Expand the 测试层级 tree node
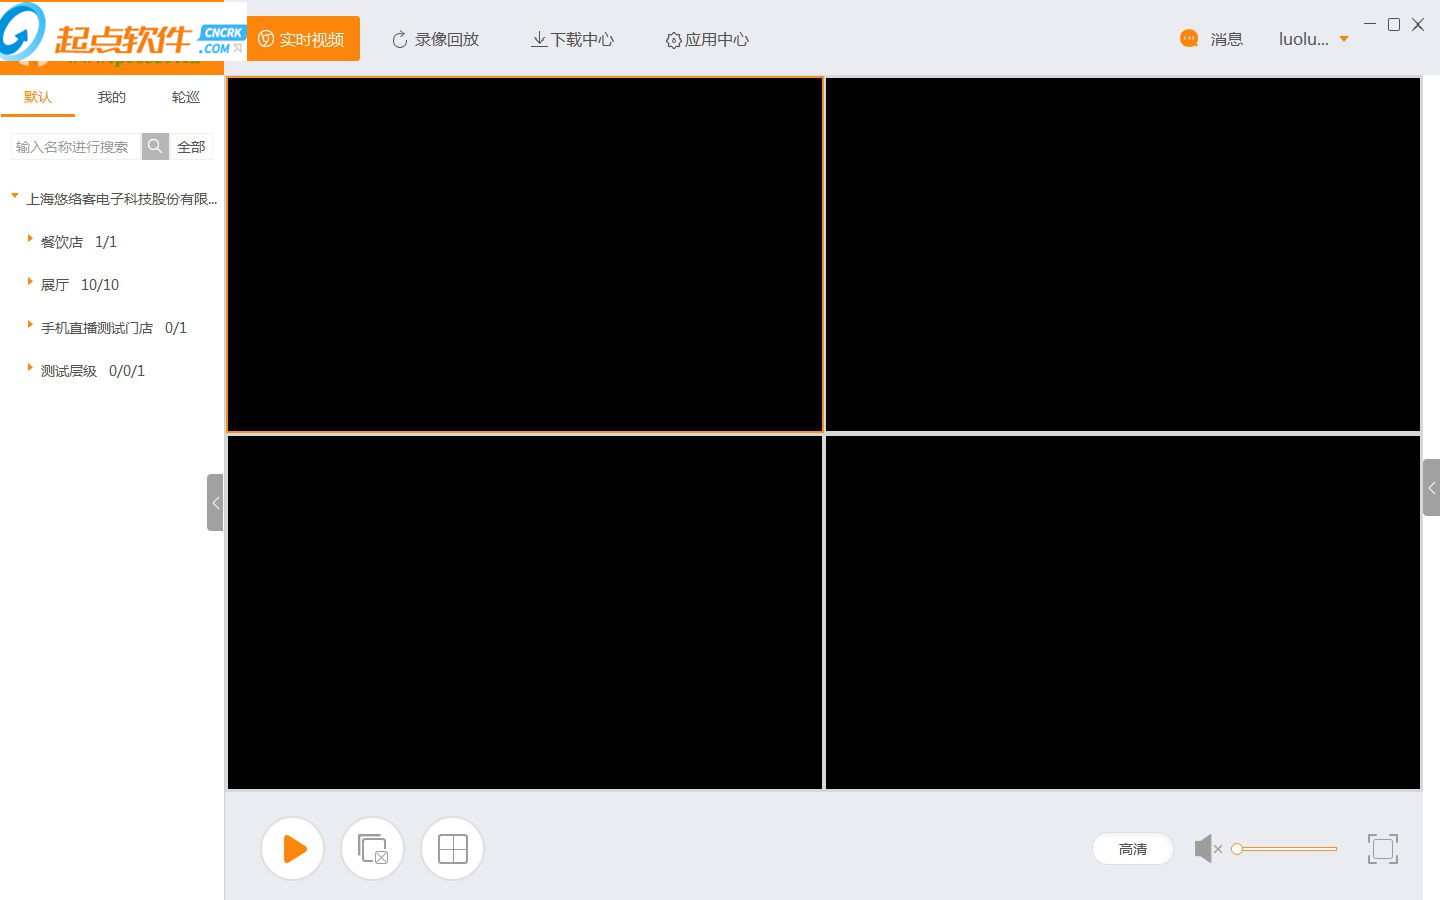1440x900 pixels. point(30,368)
